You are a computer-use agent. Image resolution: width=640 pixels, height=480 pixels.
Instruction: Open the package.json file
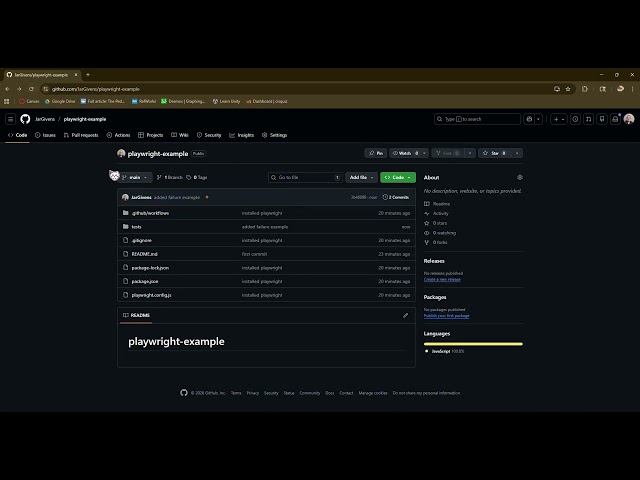tap(145, 281)
